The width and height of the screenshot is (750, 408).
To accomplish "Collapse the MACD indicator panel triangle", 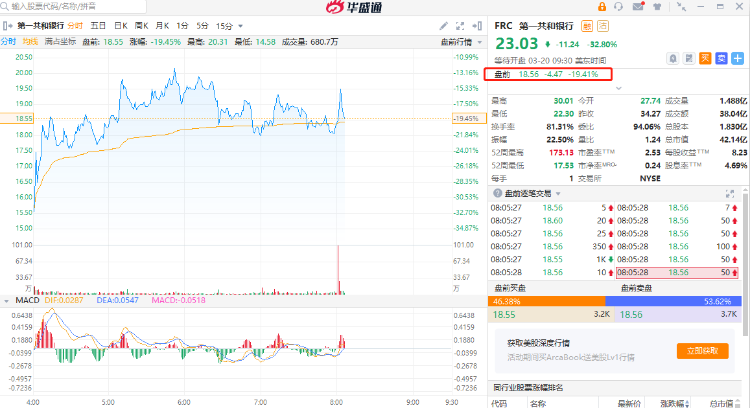I will (6, 301).
